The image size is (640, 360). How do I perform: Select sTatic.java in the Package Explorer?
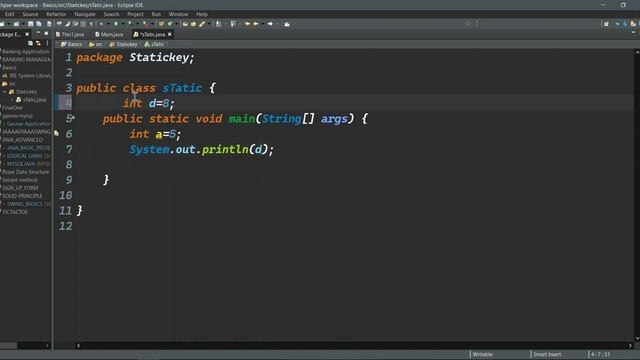pos(31,100)
